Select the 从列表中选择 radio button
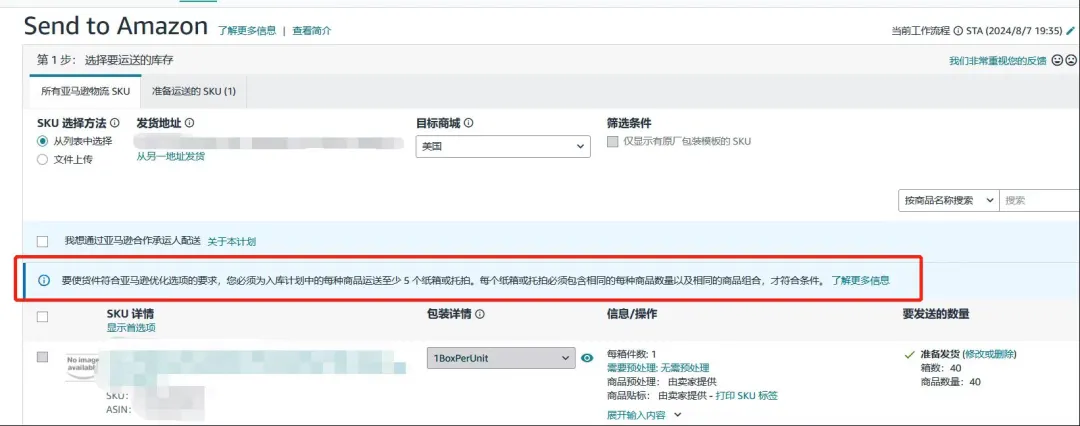 point(42,141)
